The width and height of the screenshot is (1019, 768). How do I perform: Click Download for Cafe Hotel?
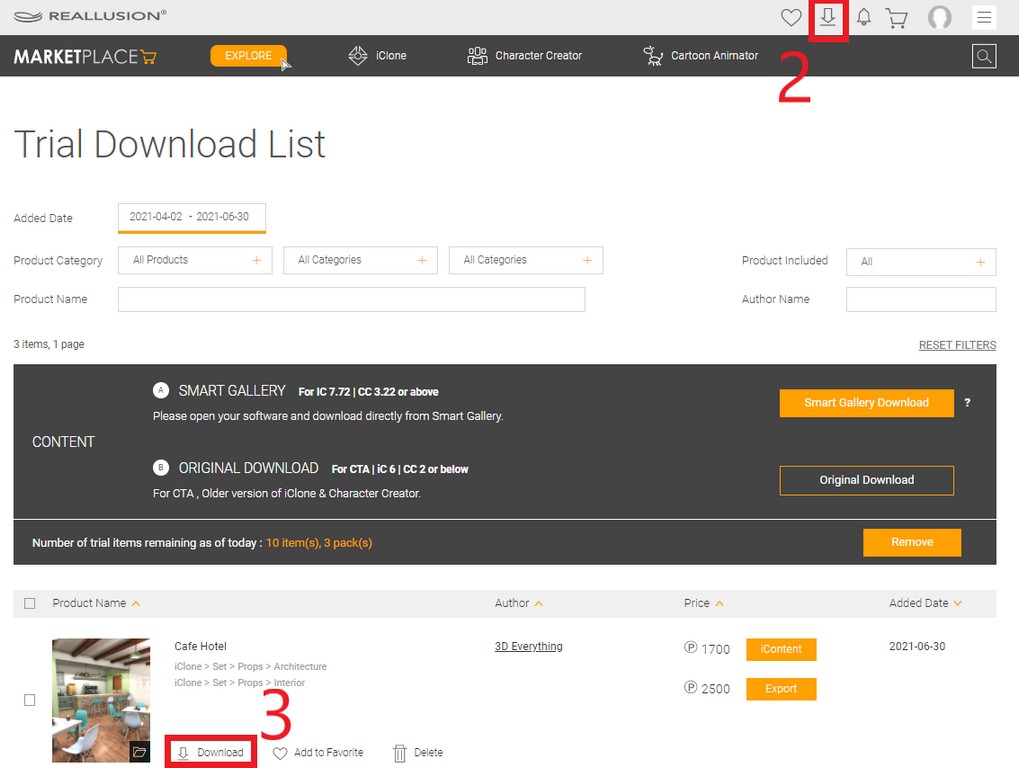pyautogui.click(x=211, y=752)
